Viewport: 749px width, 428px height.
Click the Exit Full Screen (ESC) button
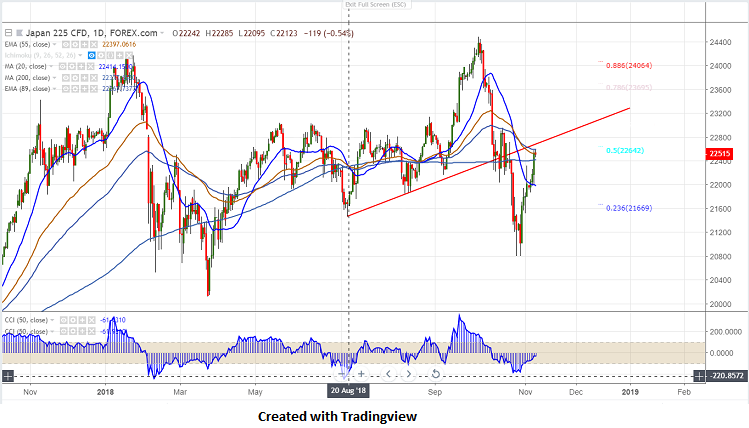click(x=376, y=5)
